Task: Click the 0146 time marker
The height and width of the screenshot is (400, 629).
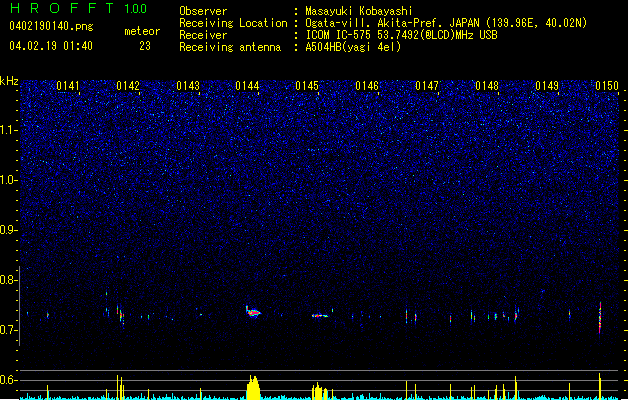Action: tap(367, 86)
